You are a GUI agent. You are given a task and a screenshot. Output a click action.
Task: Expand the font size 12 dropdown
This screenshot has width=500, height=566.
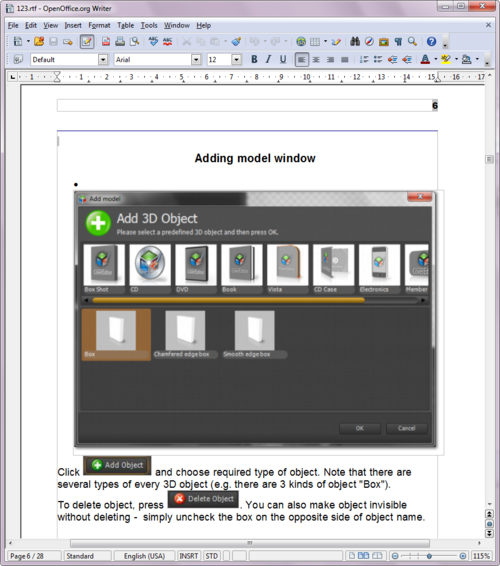236,60
